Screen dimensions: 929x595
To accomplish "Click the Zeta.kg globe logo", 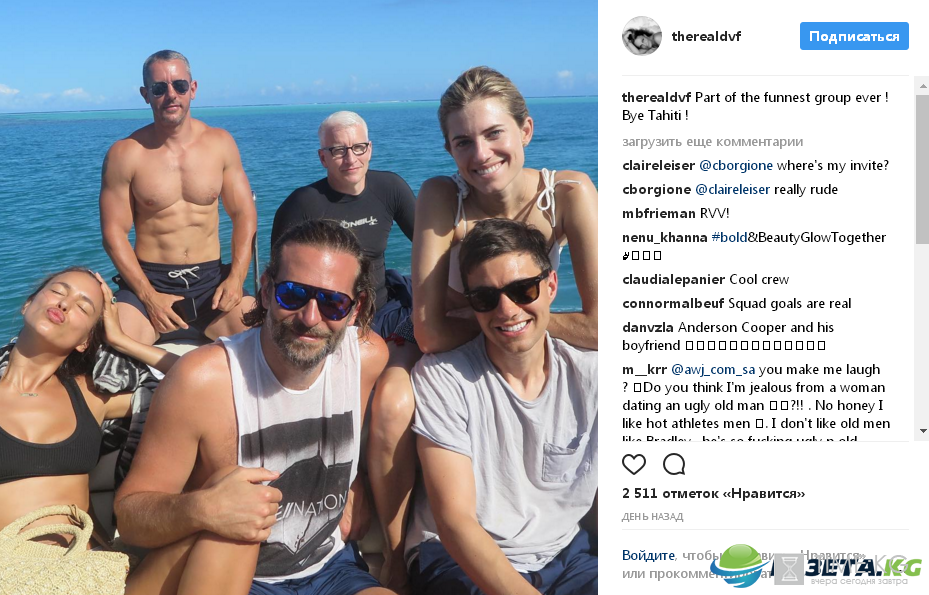I will coord(738,566).
